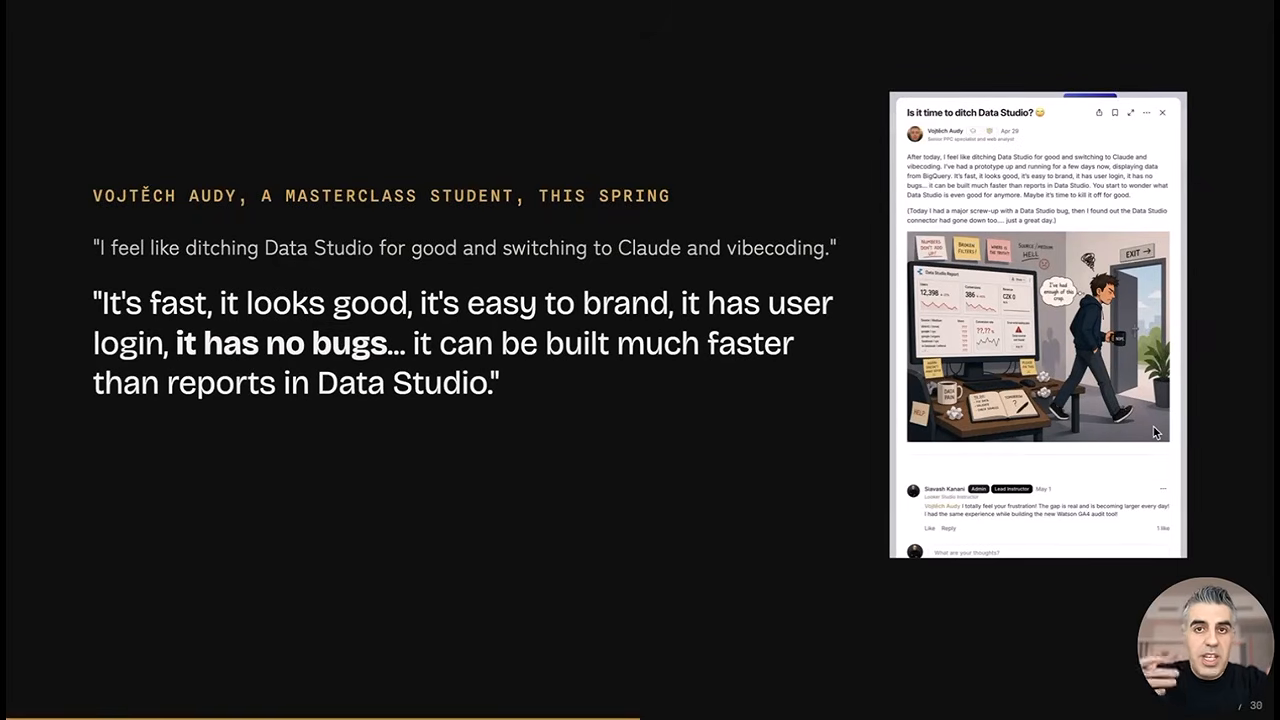Click the "What are your thoughts?" comment field
This screenshot has height=720, width=1280.
1050,552
